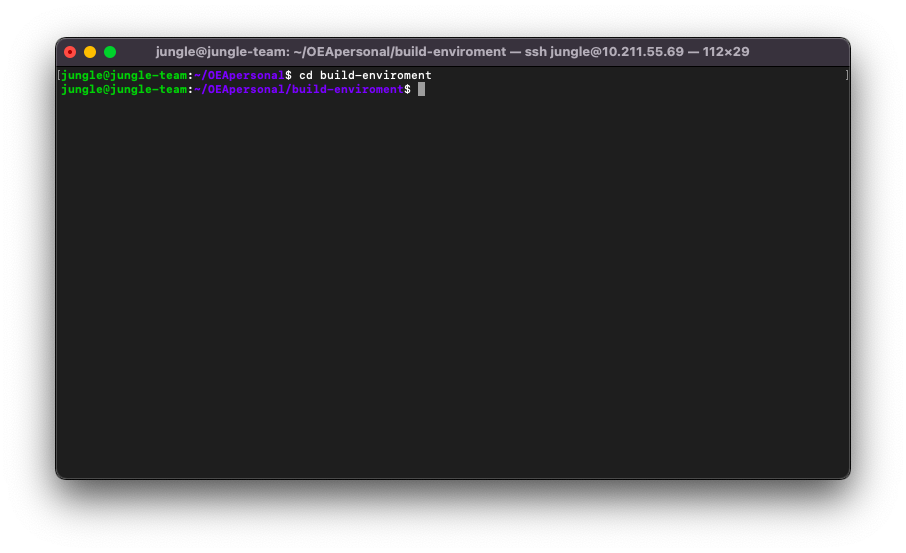Viewport: 906px width, 553px height.
Task: Click the terminal window title text
Action: point(452,52)
